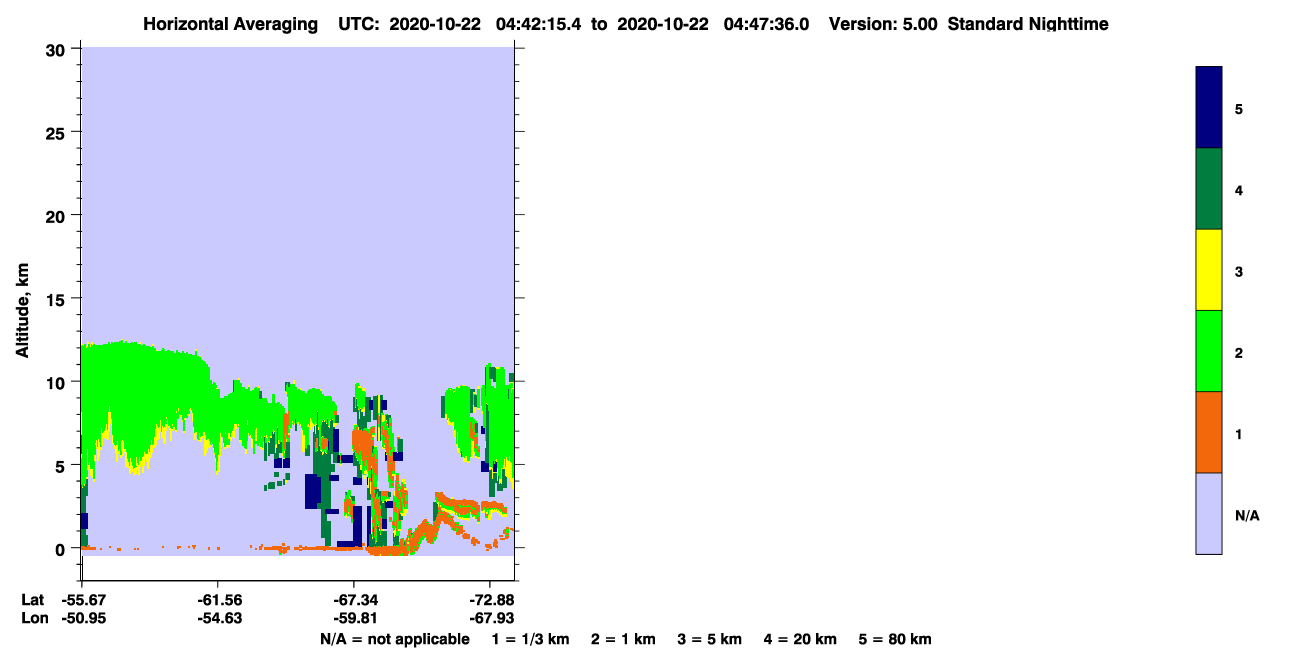Click the yellow colorbar segment labeled 3
1300x667 pixels.
pos(1209,270)
